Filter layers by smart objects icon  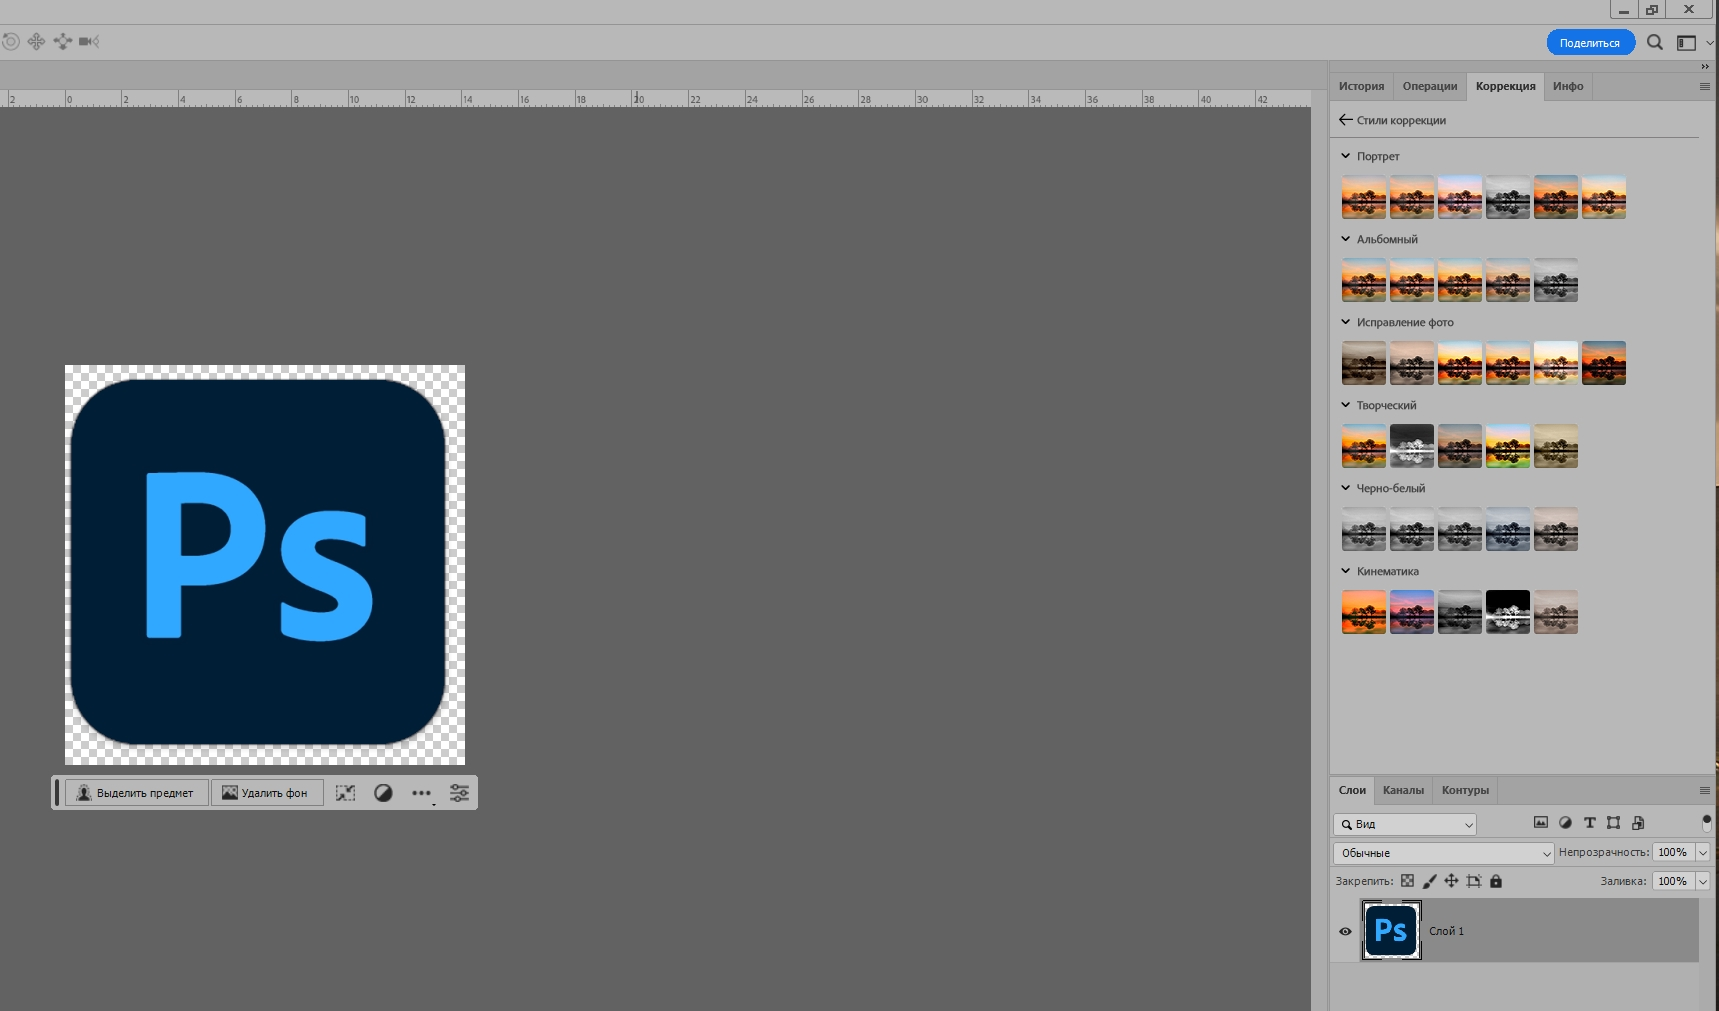coord(1638,823)
